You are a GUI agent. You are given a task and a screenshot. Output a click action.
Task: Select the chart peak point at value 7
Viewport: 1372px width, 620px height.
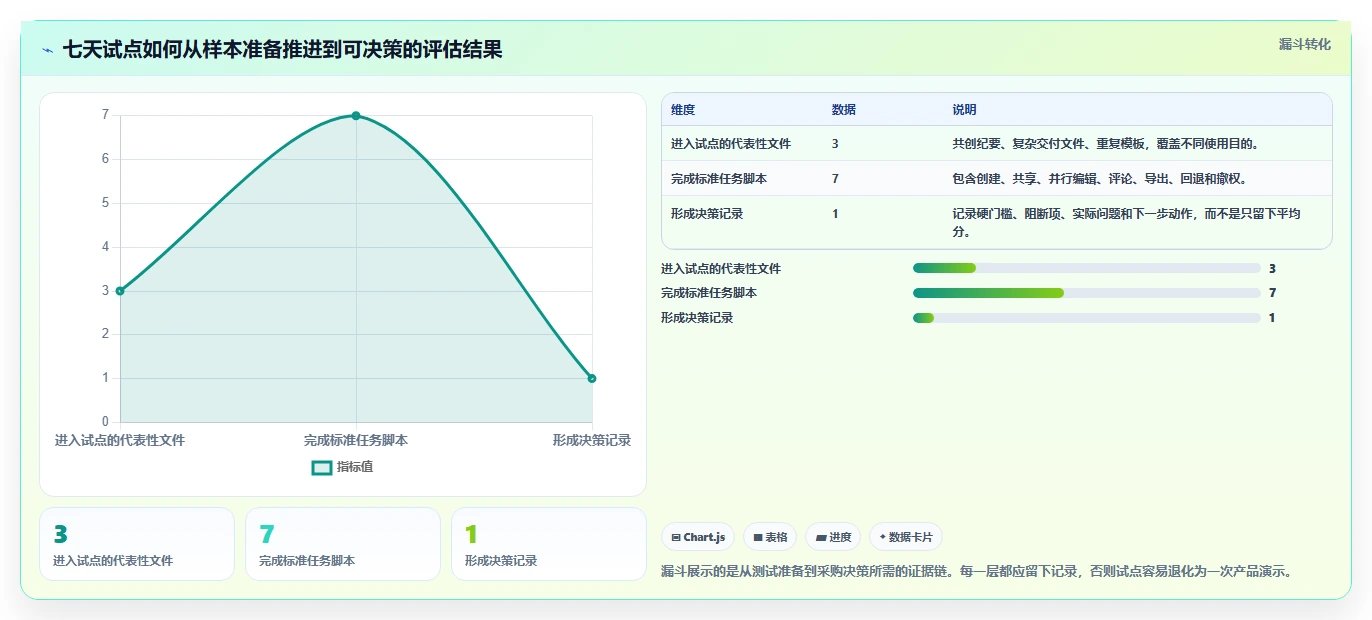click(356, 116)
